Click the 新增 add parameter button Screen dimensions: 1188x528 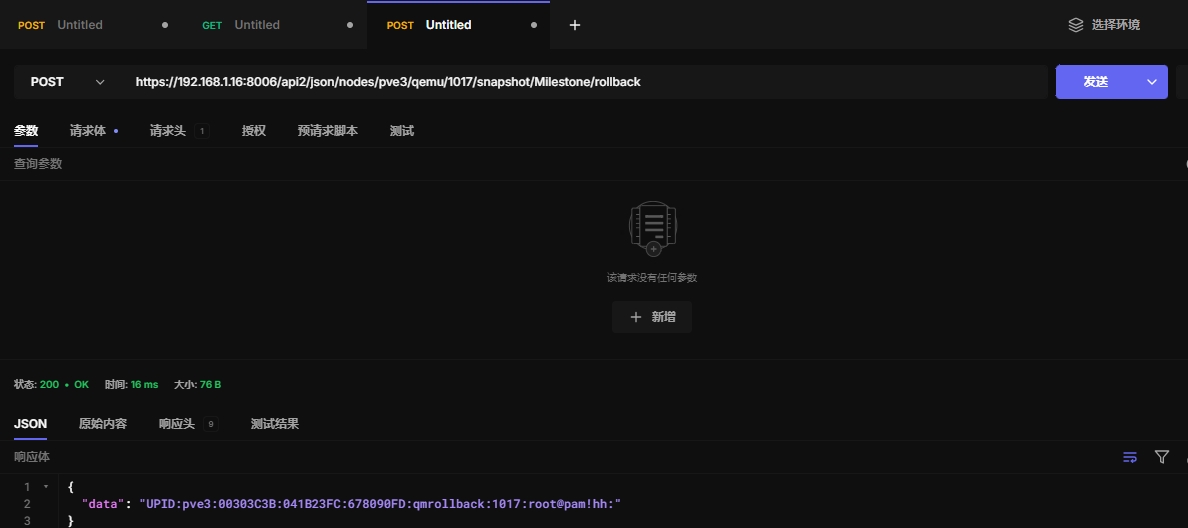click(x=652, y=317)
